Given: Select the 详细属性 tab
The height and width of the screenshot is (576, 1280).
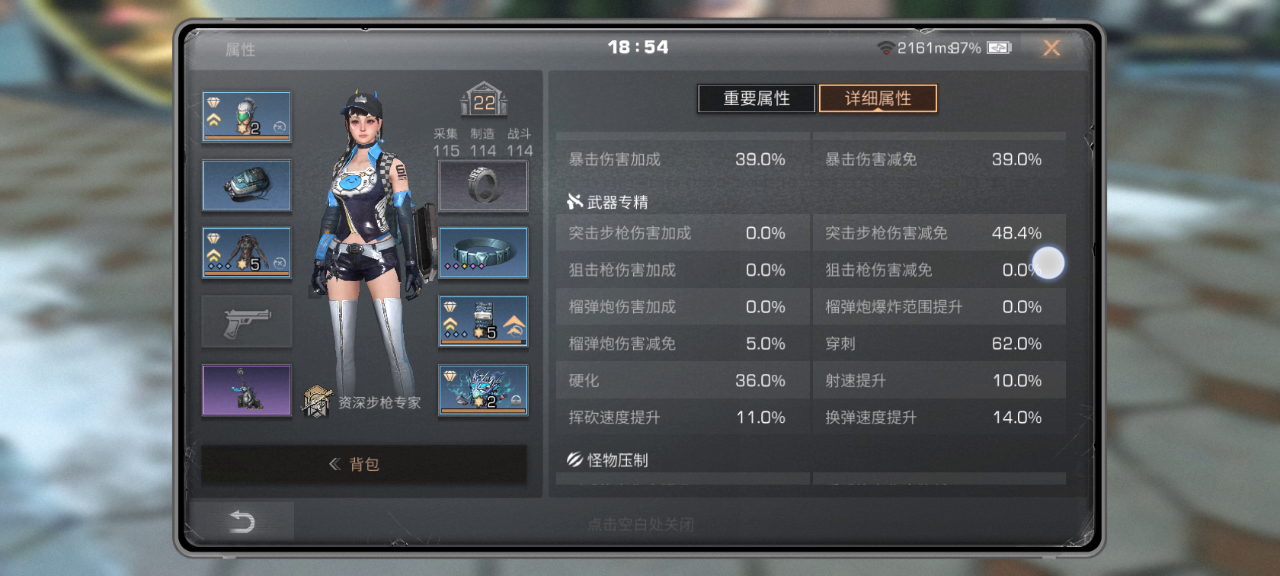Looking at the screenshot, I should tap(878, 98).
